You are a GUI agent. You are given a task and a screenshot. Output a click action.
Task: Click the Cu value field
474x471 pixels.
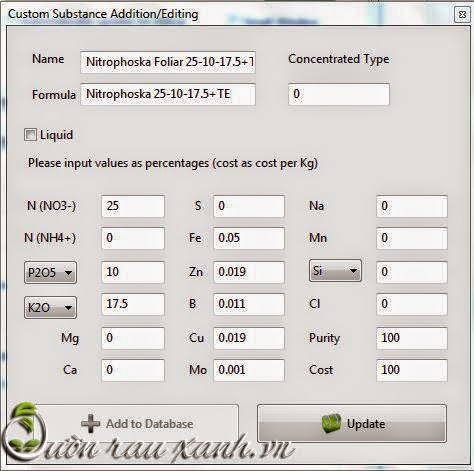249,338
